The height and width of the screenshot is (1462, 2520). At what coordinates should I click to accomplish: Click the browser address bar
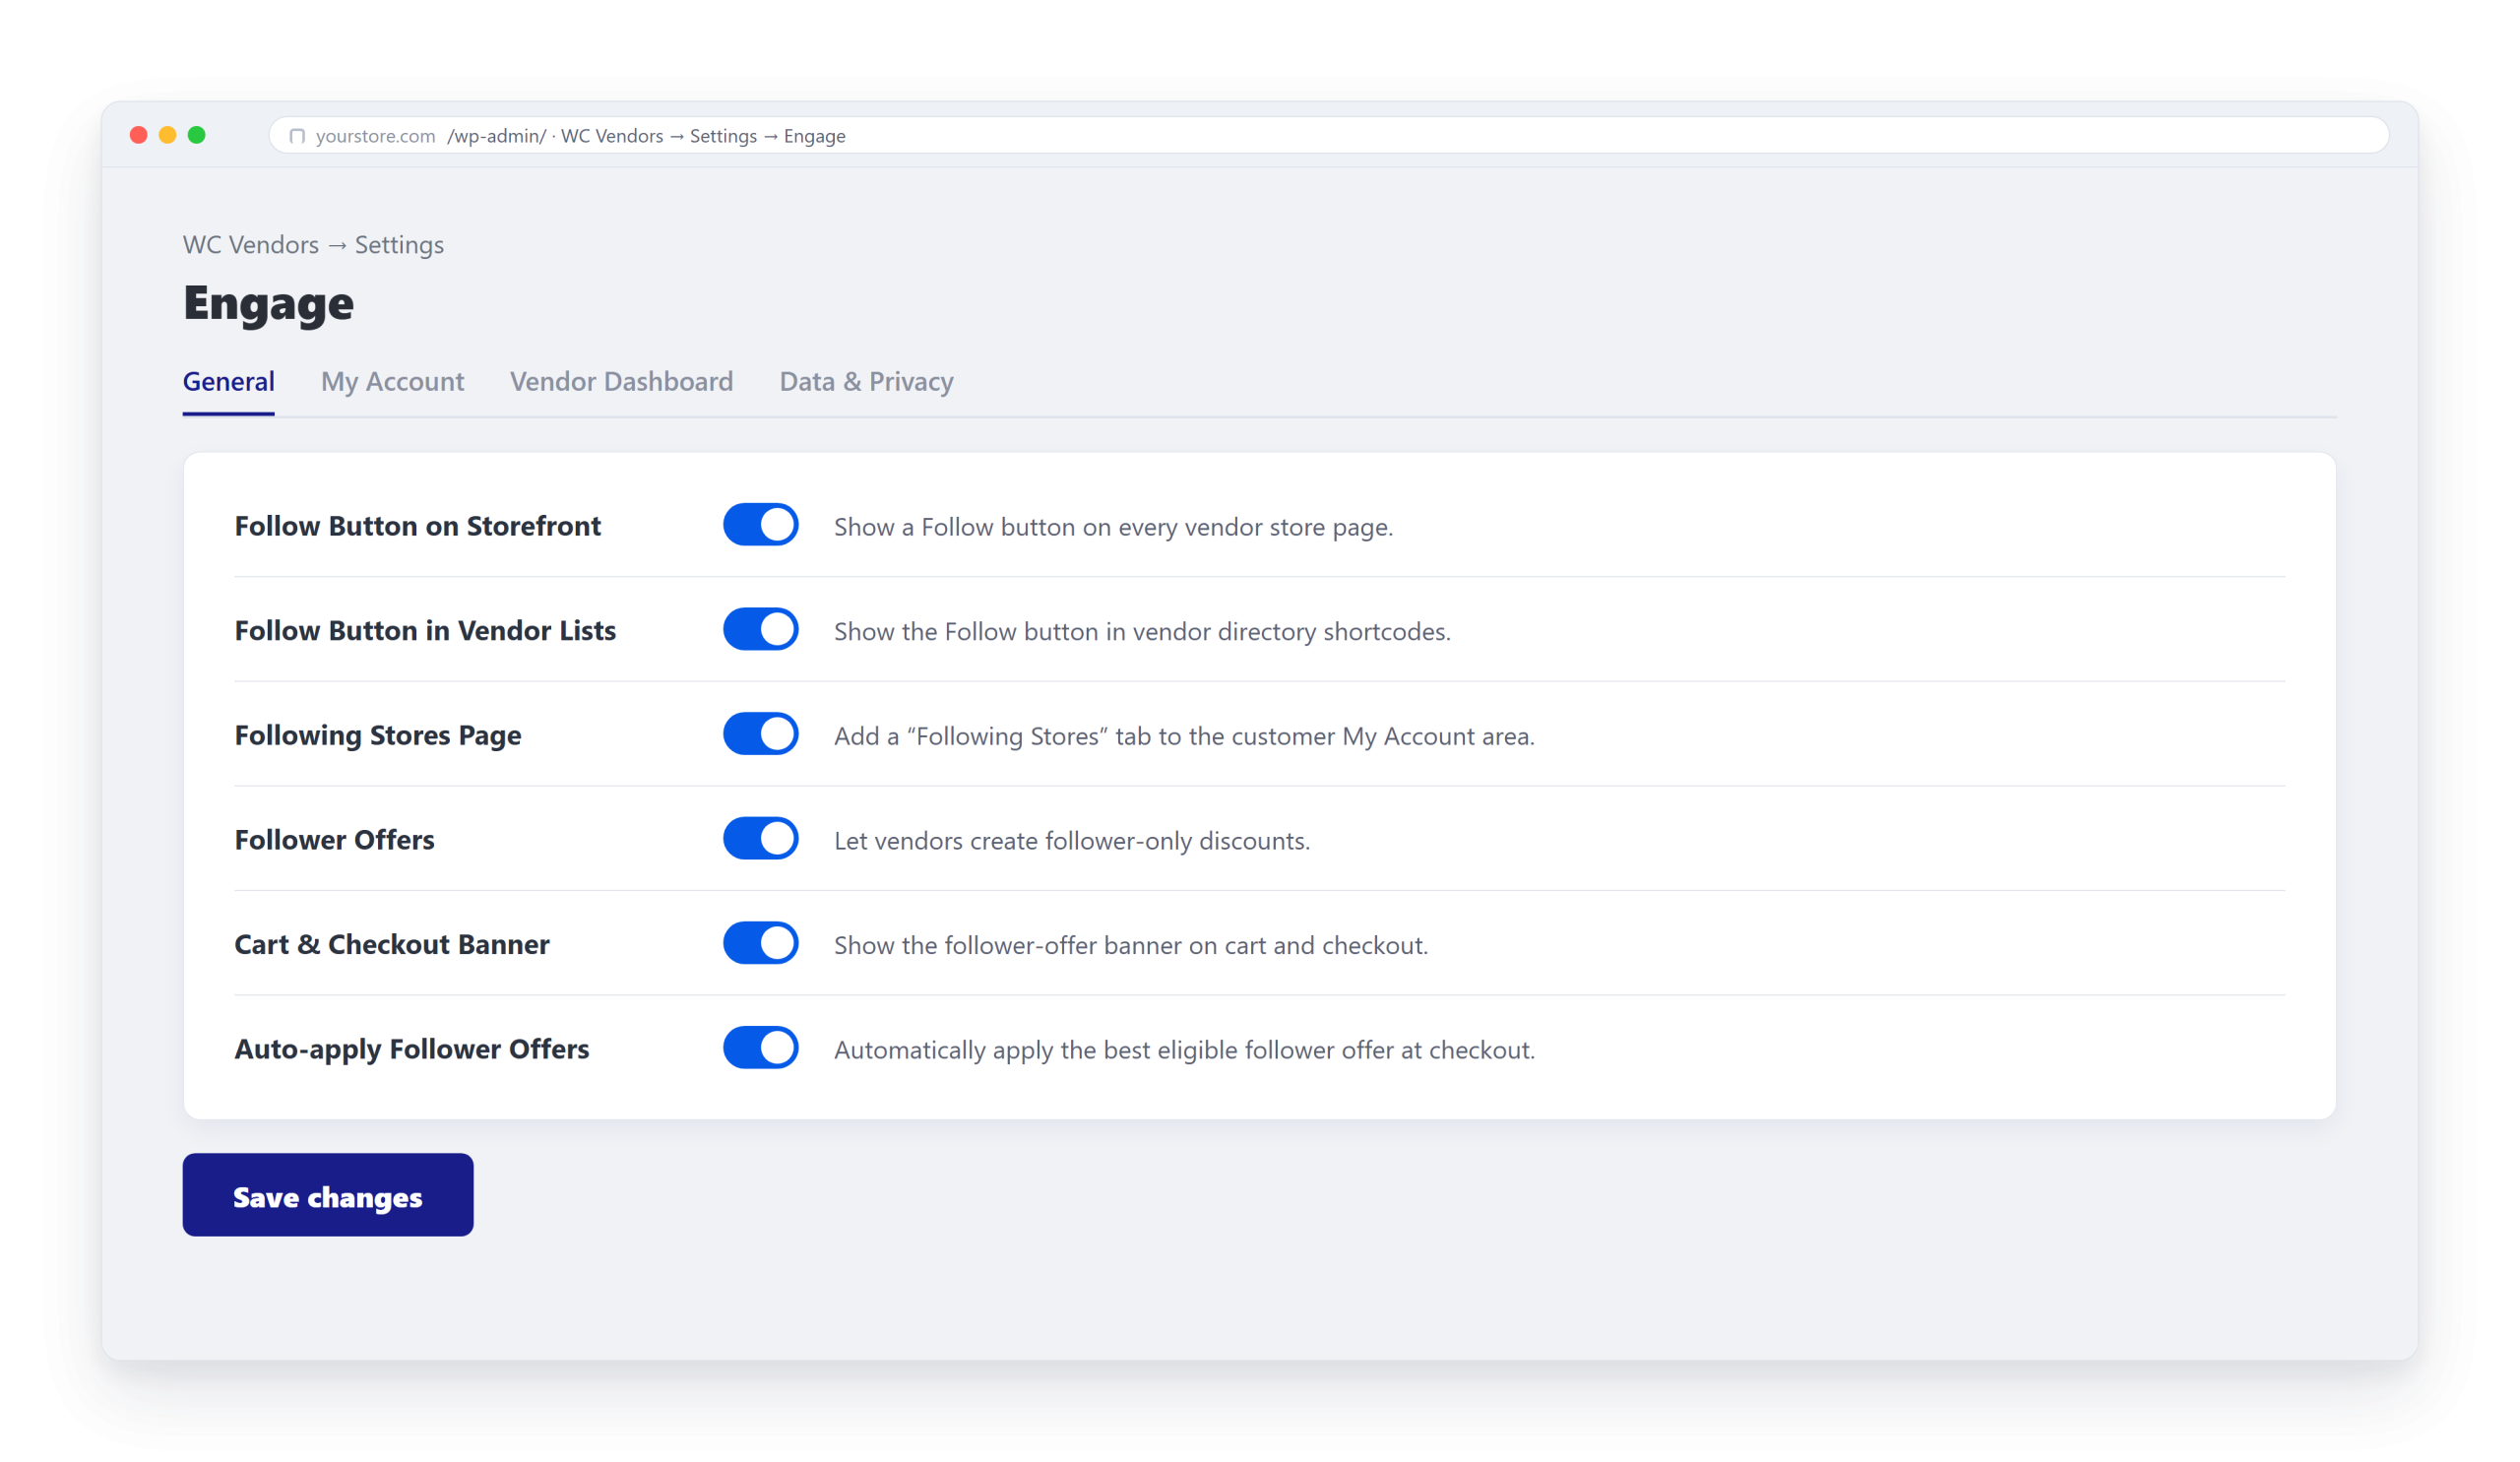[1328, 135]
